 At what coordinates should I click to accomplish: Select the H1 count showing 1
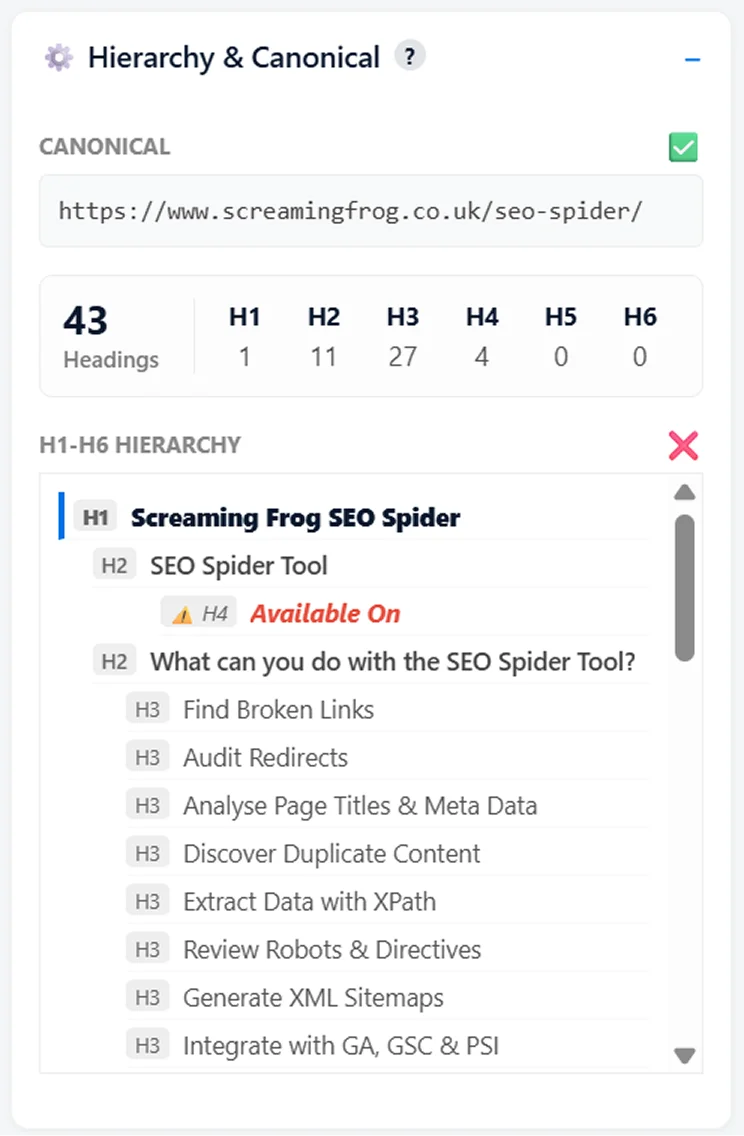pos(244,352)
